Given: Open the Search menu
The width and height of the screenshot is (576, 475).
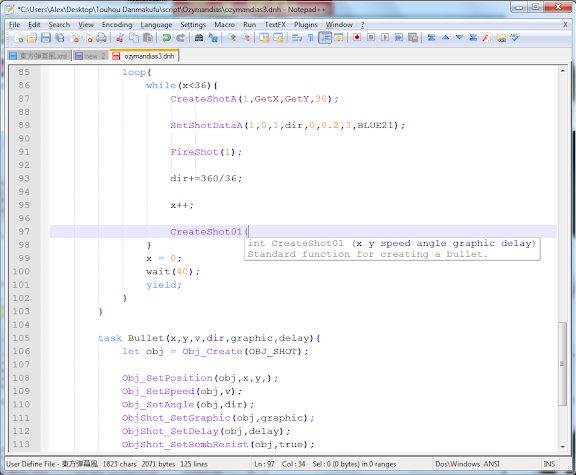Looking at the screenshot, I should 59,25.
